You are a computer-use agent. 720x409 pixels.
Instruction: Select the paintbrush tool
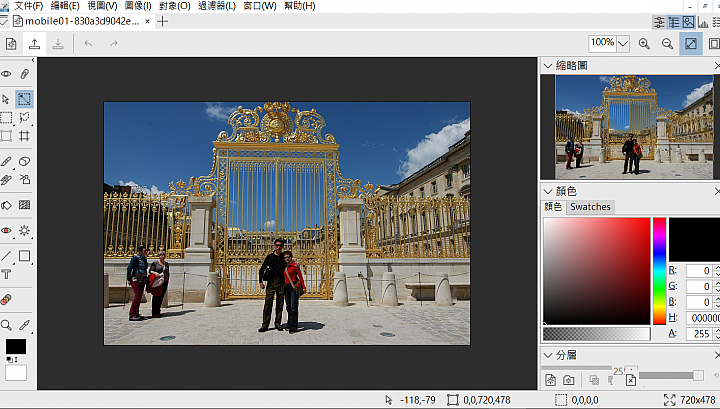point(6,161)
